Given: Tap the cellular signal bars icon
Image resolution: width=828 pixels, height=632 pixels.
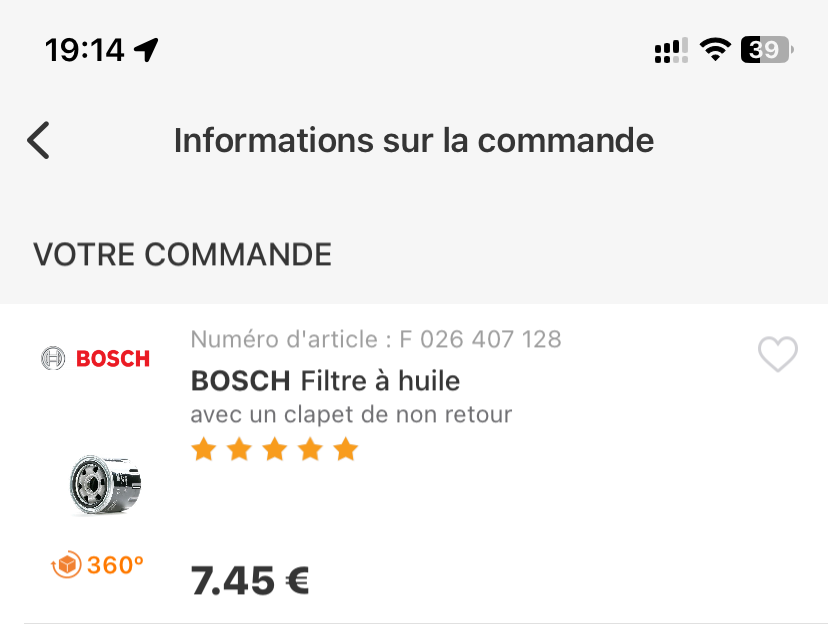Looking at the screenshot, I should coord(670,50).
